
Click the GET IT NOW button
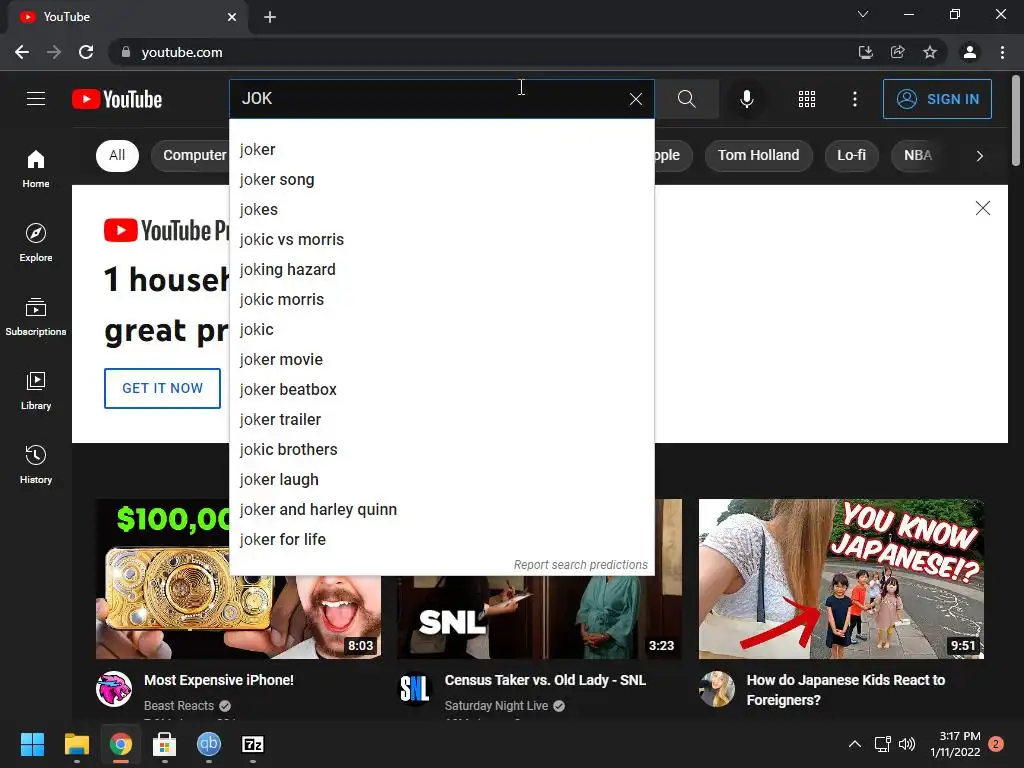(163, 388)
